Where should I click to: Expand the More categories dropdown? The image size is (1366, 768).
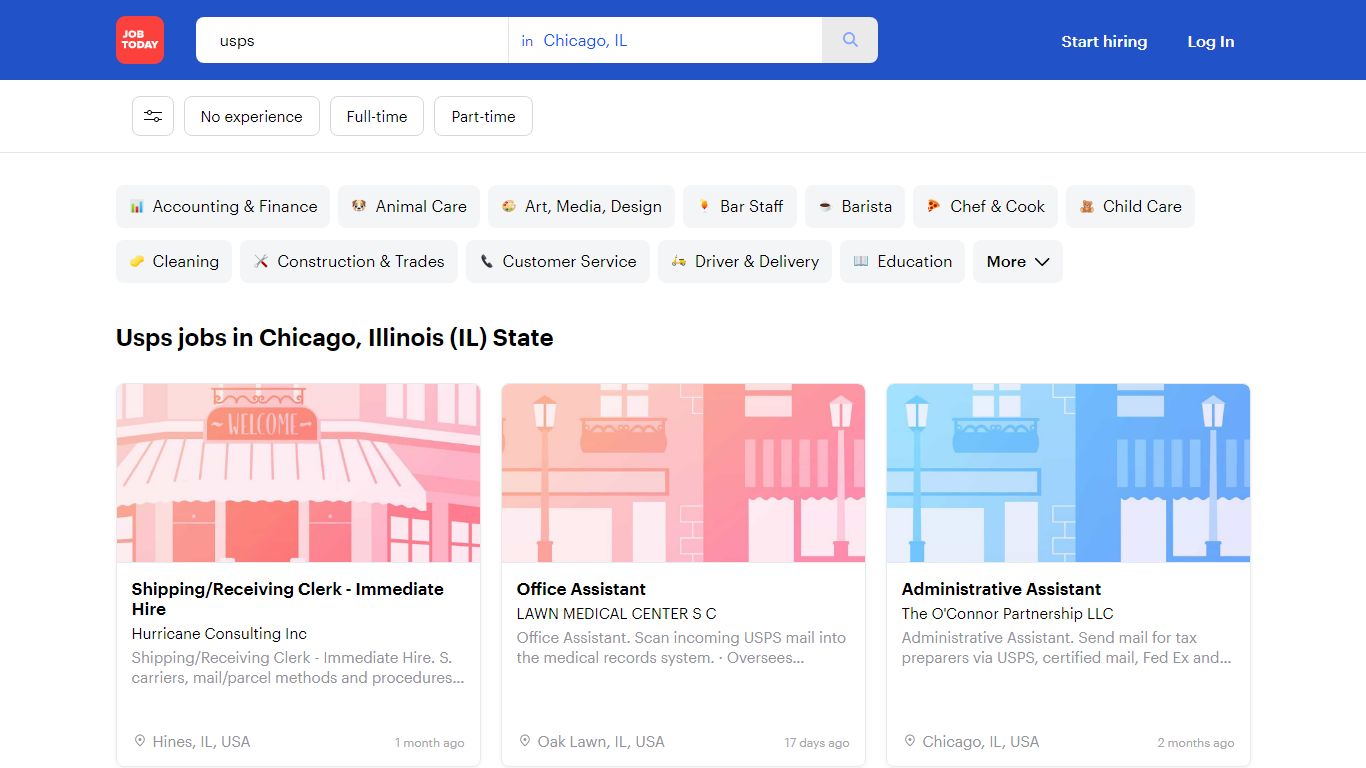point(1018,262)
